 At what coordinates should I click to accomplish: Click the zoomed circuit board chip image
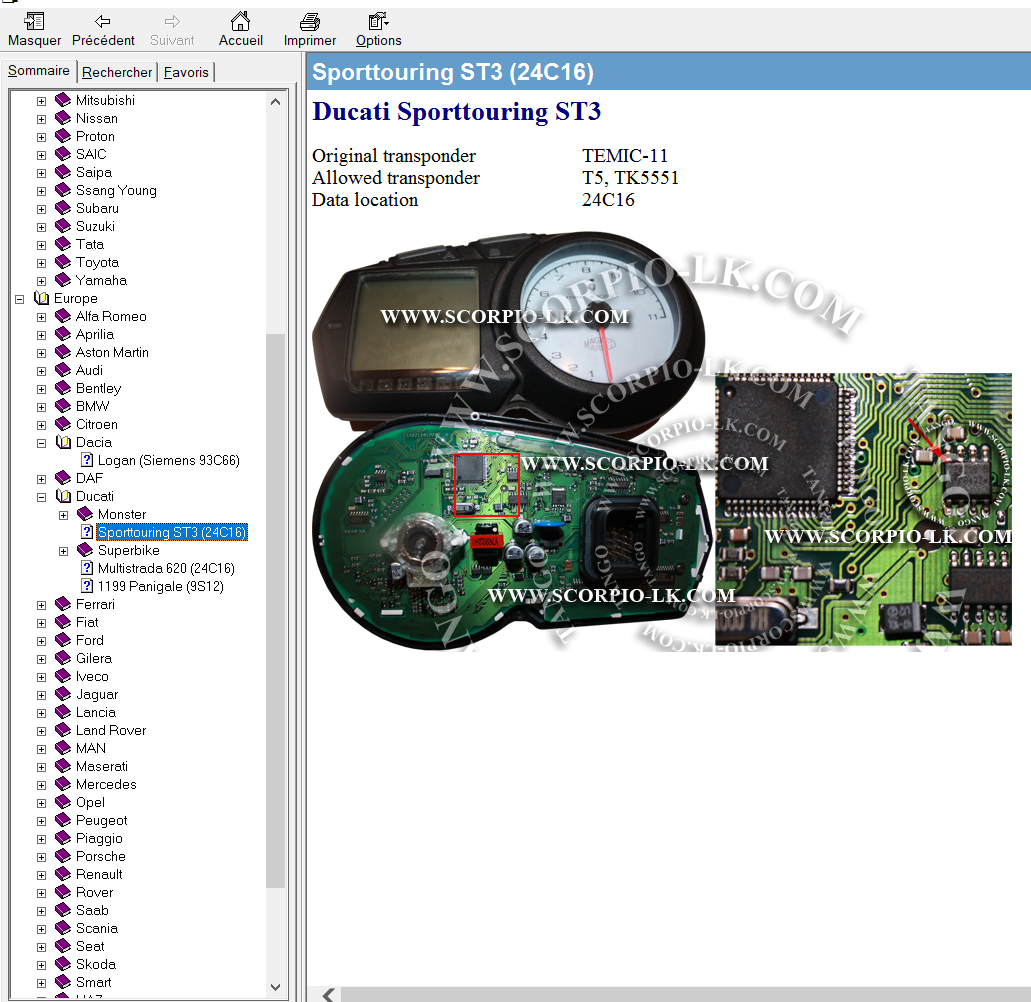[863, 509]
